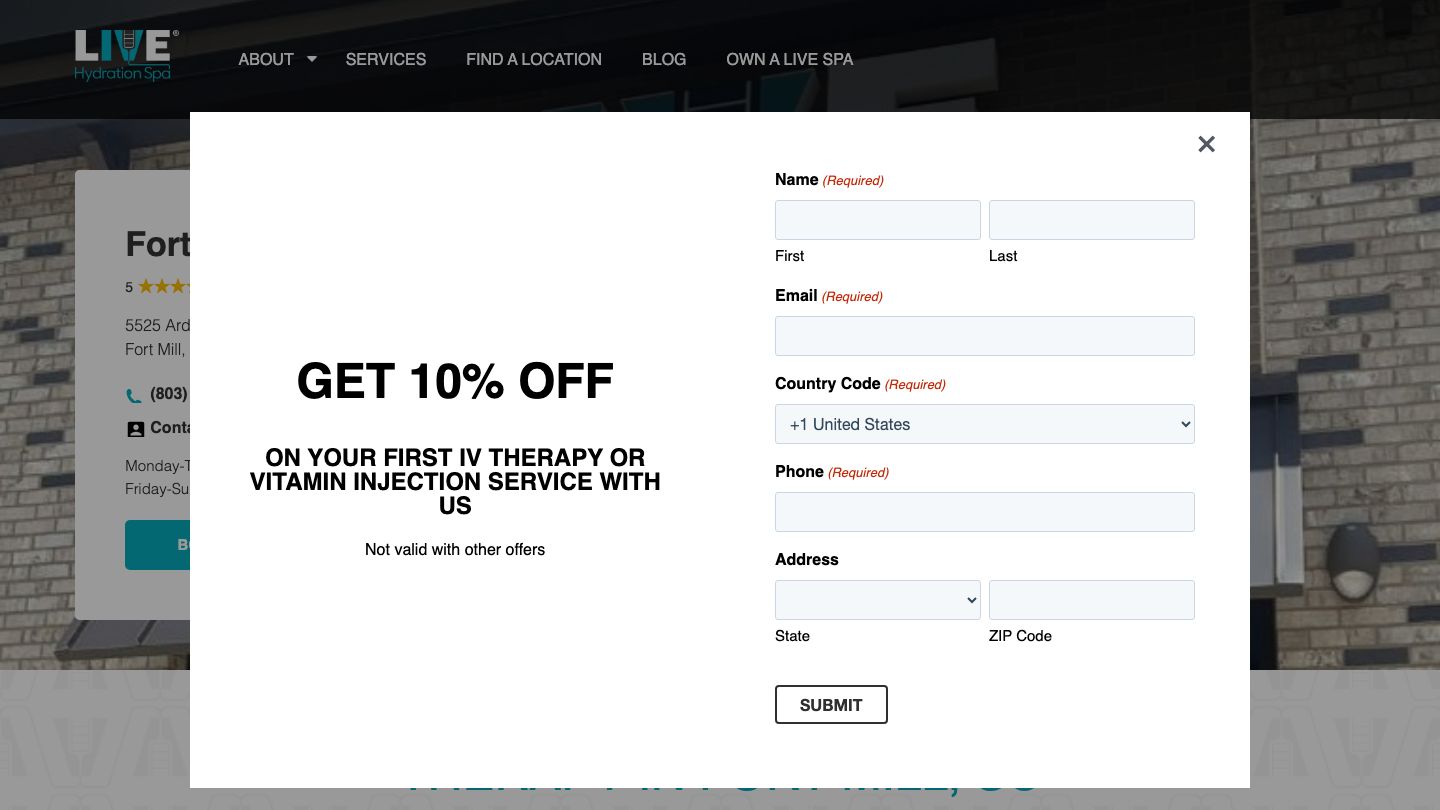Submit the discount form
The height and width of the screenshot is (810, 1440).
click(x=831, y=705)
